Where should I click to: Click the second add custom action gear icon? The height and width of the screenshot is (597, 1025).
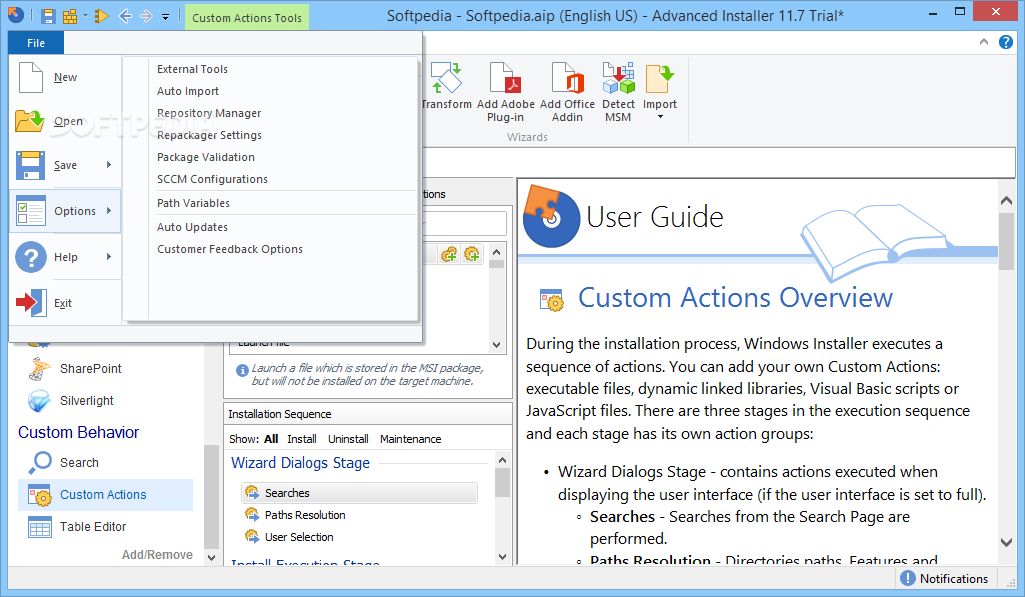click(471, 254)
